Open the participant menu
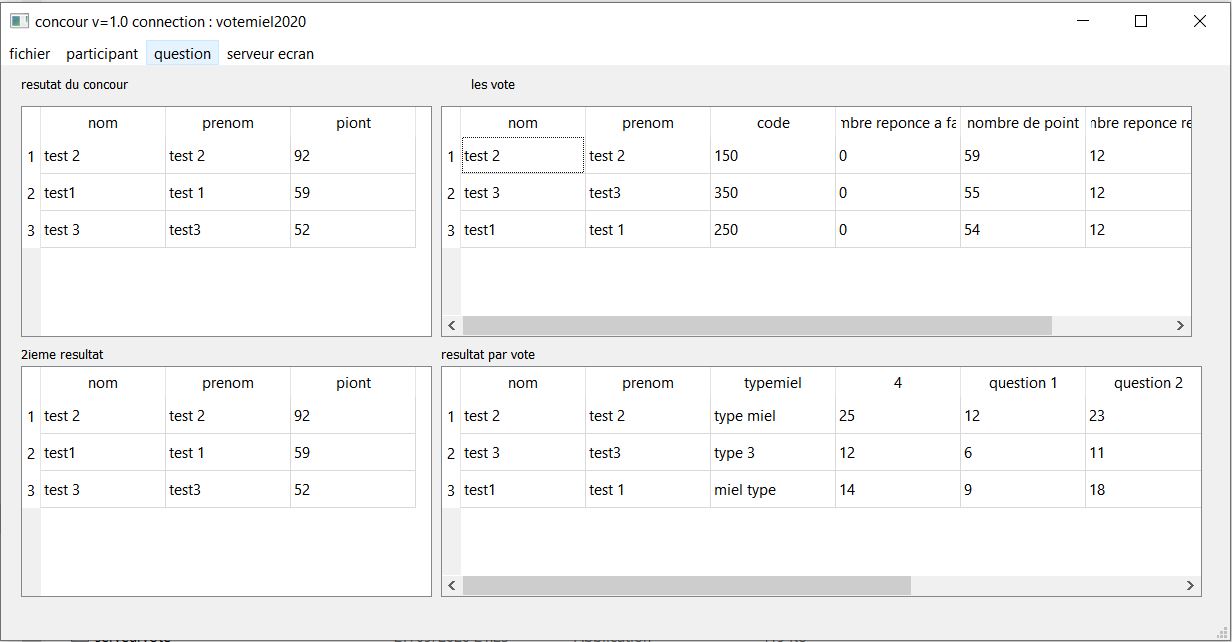Viewport: 1232px width, 642px height. (102, 54)
